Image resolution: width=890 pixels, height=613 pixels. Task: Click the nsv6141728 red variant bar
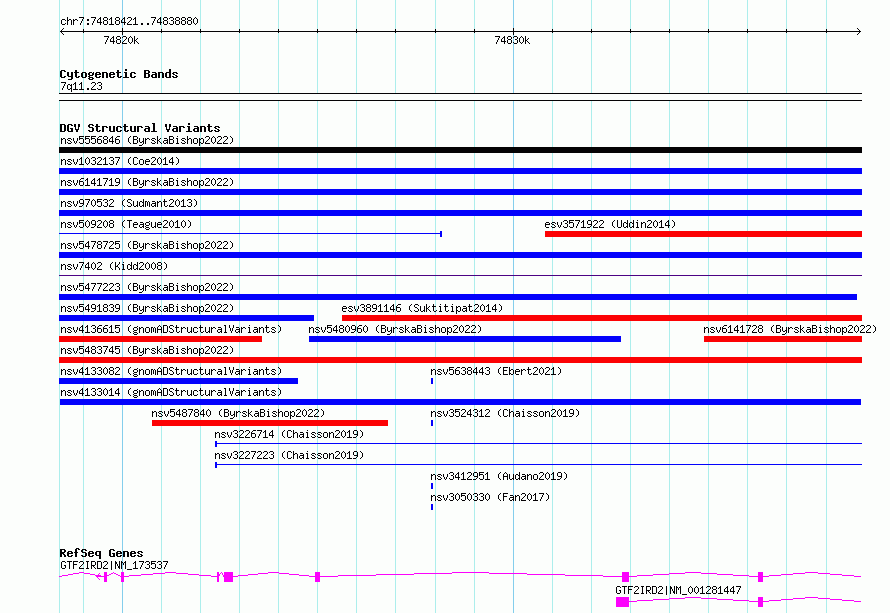coord(783,339)
